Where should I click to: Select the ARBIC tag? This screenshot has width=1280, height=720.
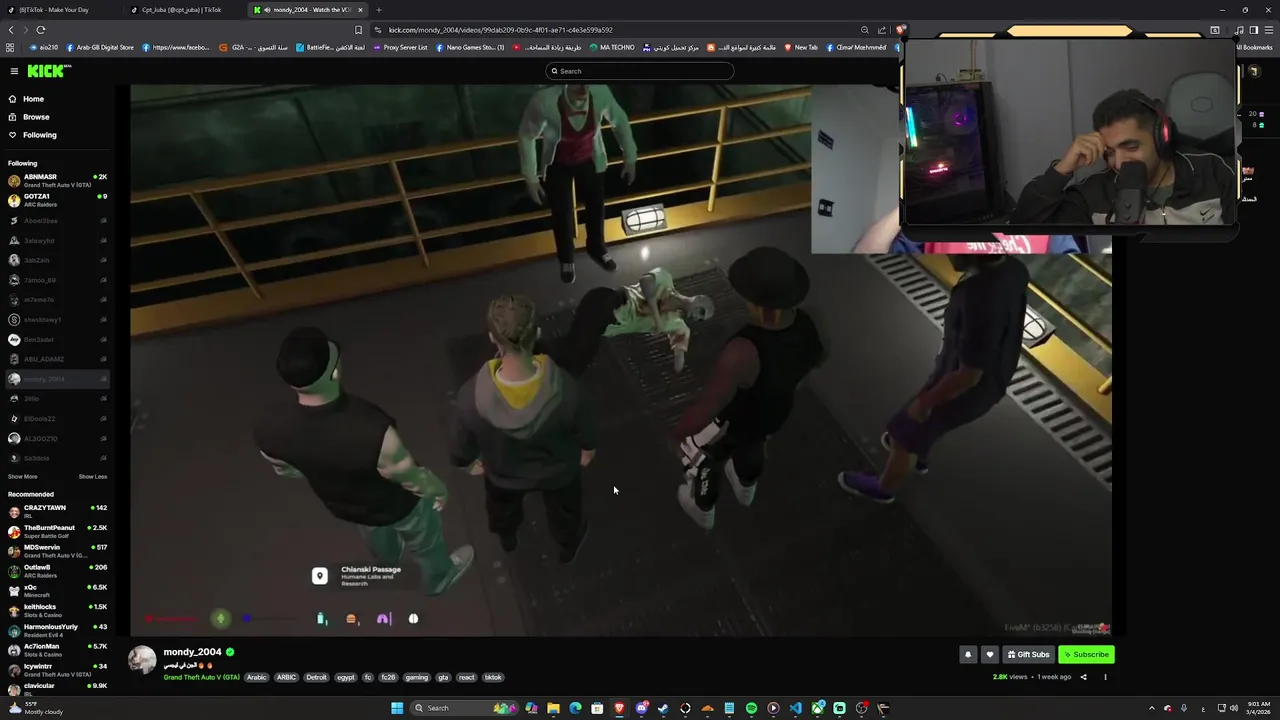(x=287, y=677)
